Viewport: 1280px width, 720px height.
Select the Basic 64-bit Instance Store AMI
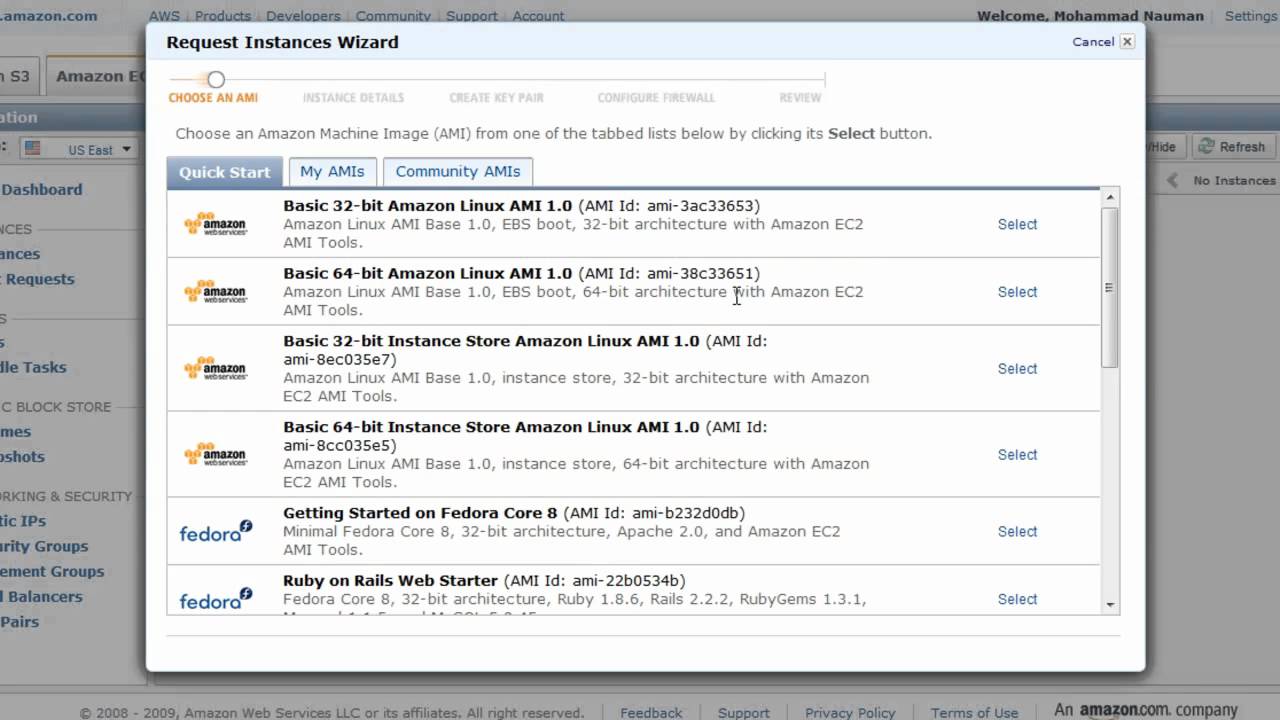1017,455
